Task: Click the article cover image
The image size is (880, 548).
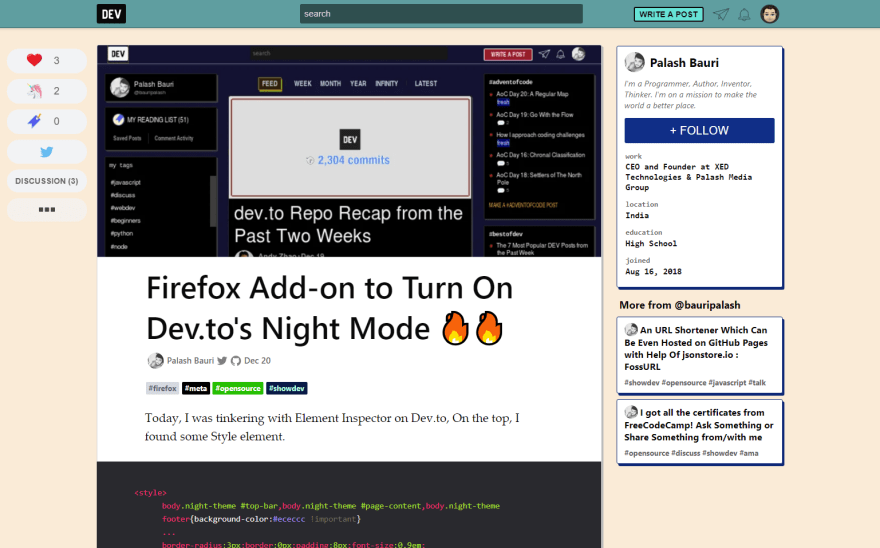Action: tap(349, 151)
